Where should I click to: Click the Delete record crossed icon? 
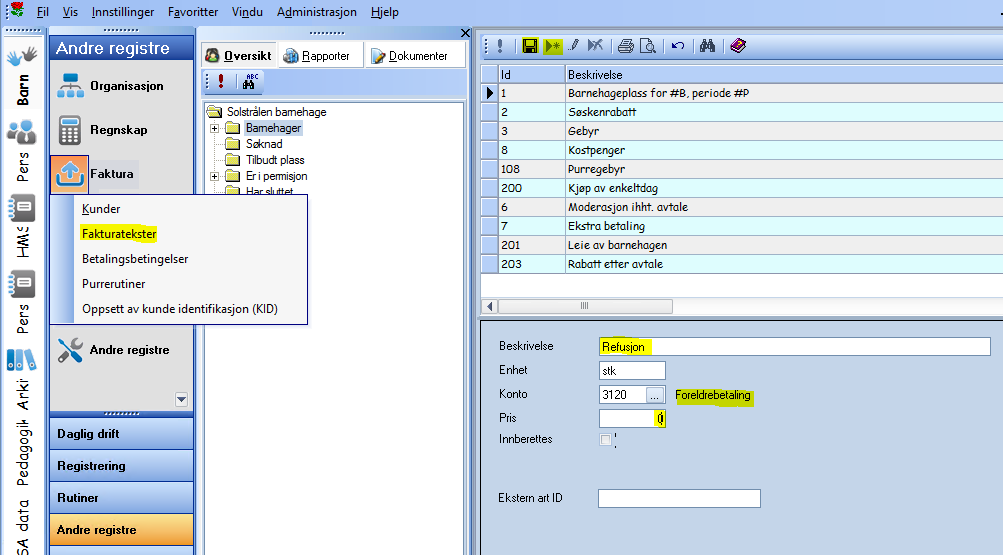(x=595, y=45)
